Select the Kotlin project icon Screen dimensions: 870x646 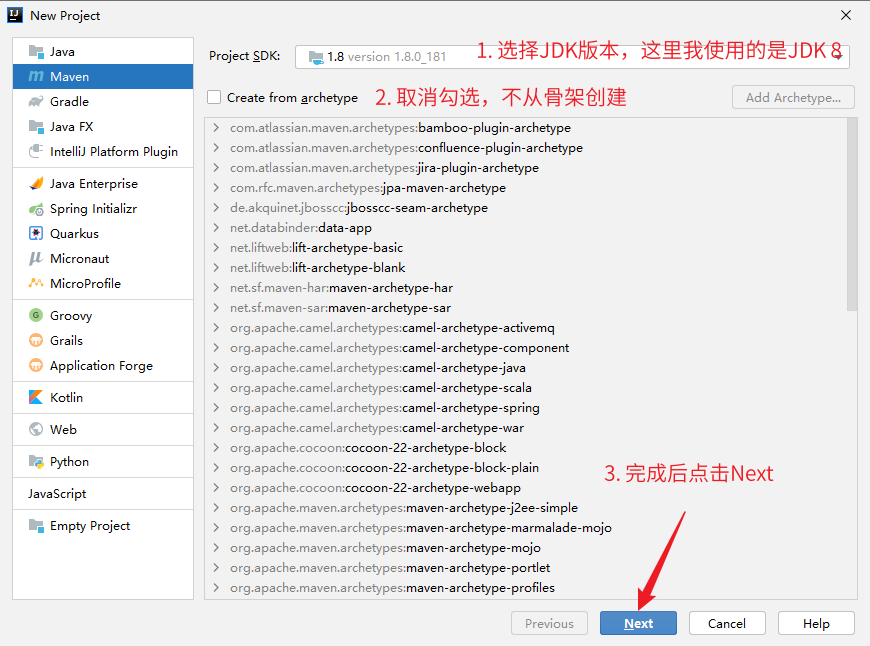tap(36, 398)
